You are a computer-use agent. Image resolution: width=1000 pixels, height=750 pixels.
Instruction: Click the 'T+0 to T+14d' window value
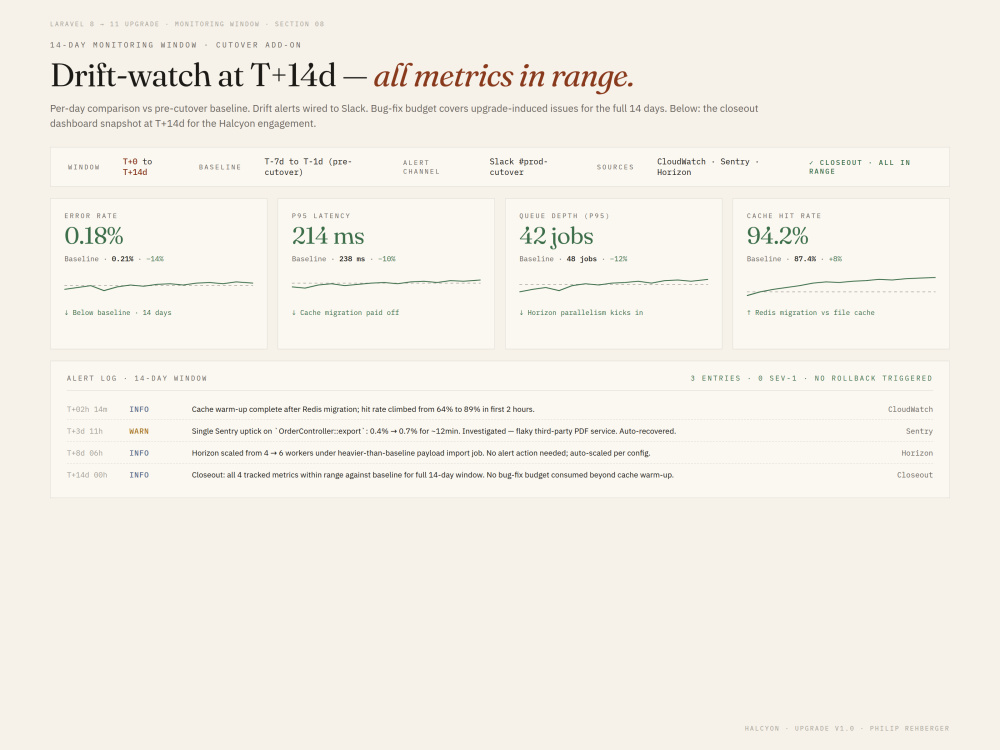(x=138, y=166)
